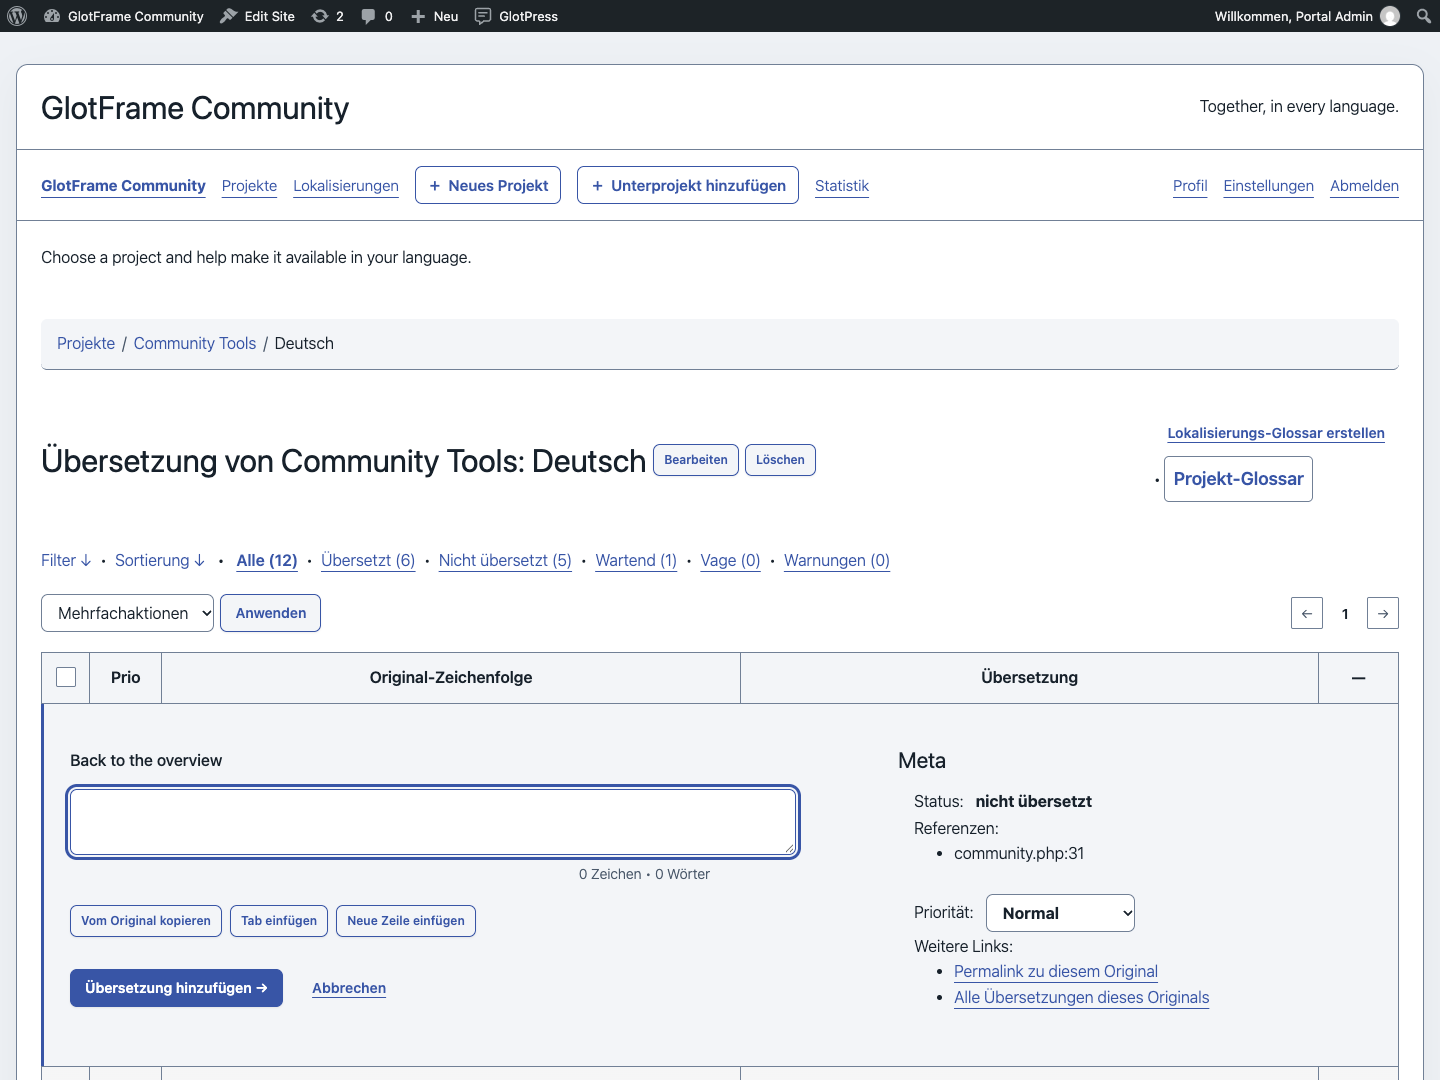The image size is (1440, 1080).
Task: Click the Edit Site admin bar item
Action: pyautogui.click(x=257, y=16)
